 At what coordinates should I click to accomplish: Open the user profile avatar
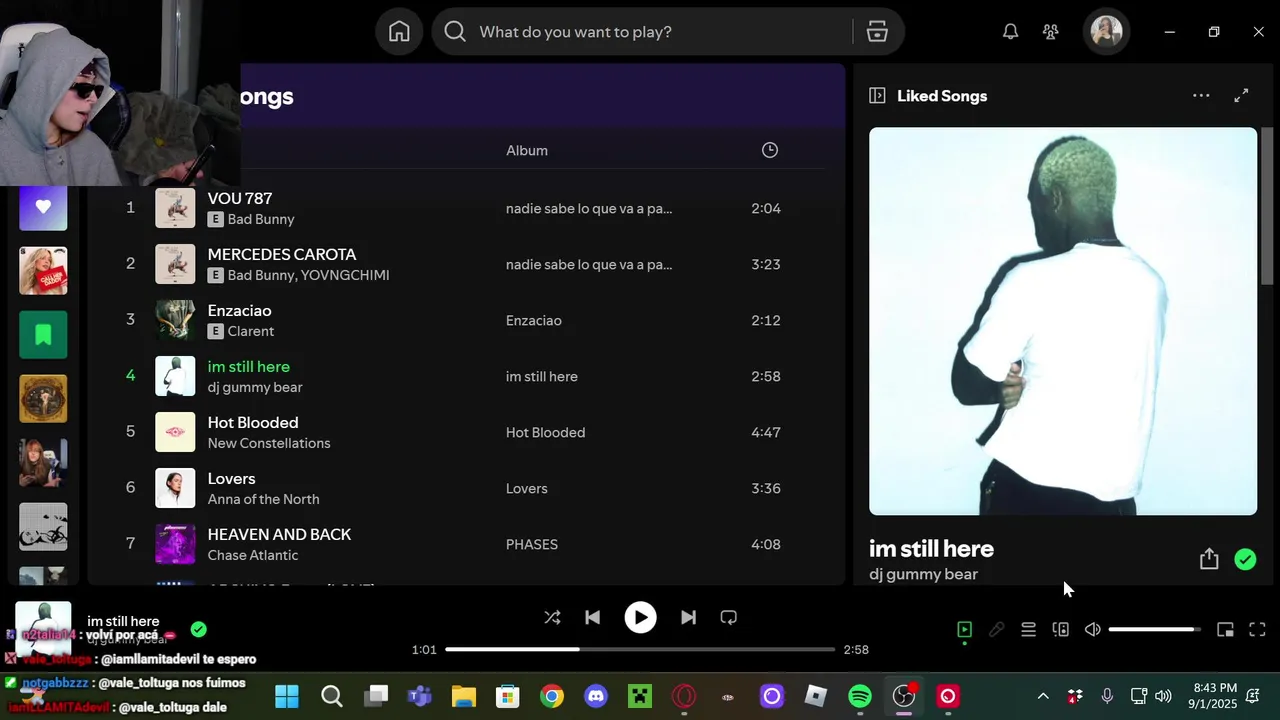coord(1106,32)
